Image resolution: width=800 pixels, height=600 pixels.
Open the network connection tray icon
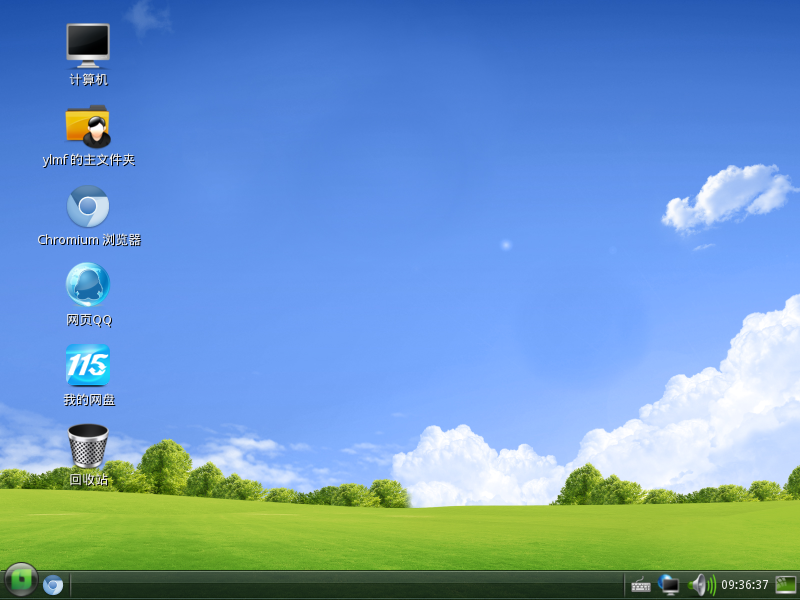(x=668, y=585)
